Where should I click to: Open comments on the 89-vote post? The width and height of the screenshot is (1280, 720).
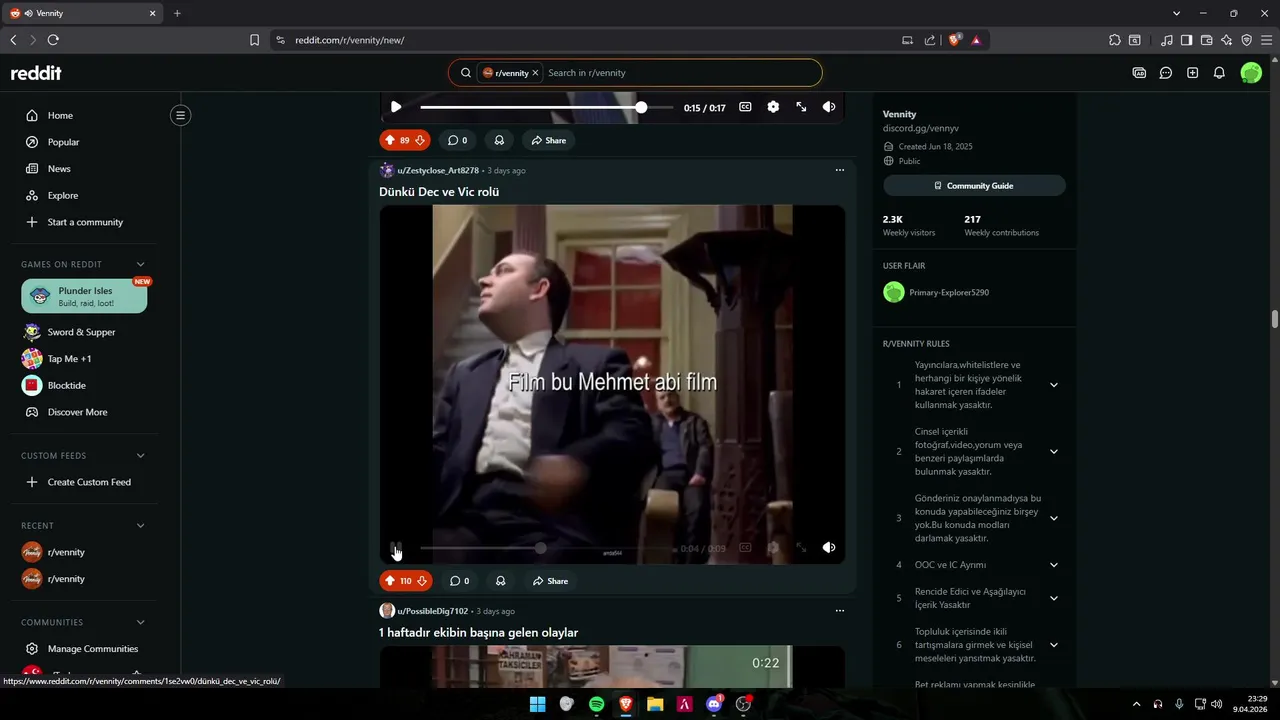[x=457, y=140]
